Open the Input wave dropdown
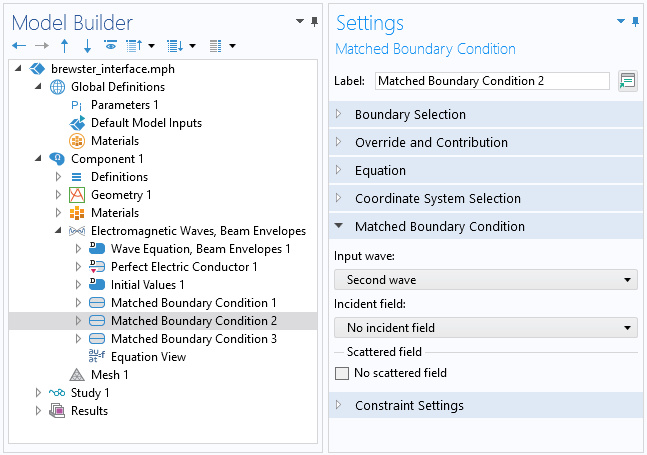 (x=486, y=280)
